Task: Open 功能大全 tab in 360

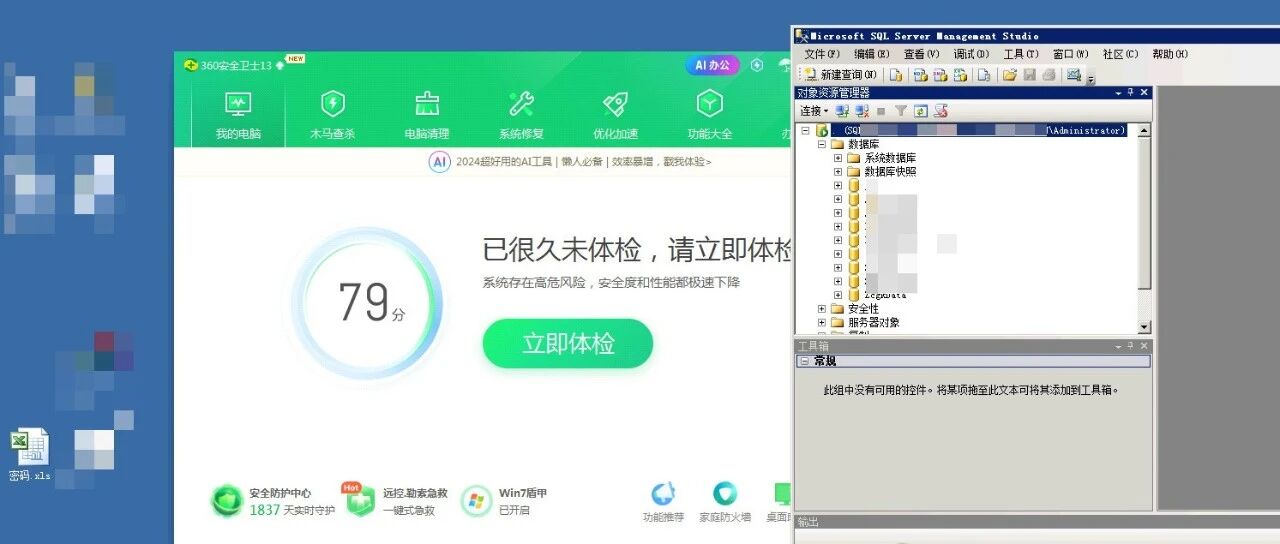Action: point(710,116)
